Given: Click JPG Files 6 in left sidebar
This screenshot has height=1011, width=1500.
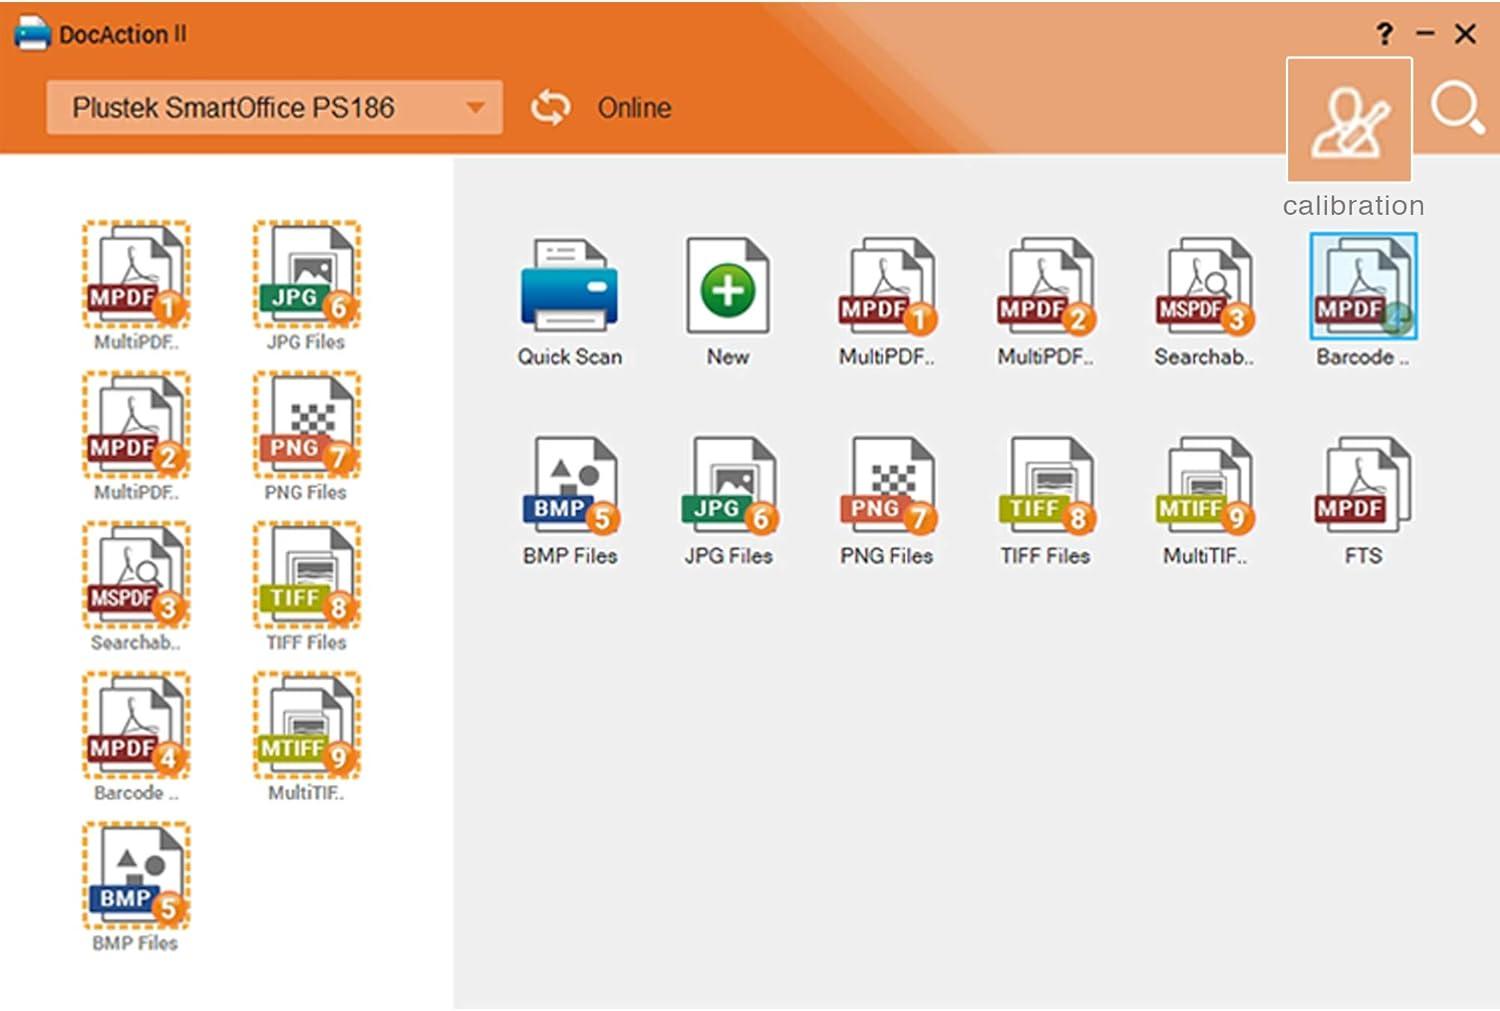Looking at the screenshot, I should [306, 275].
